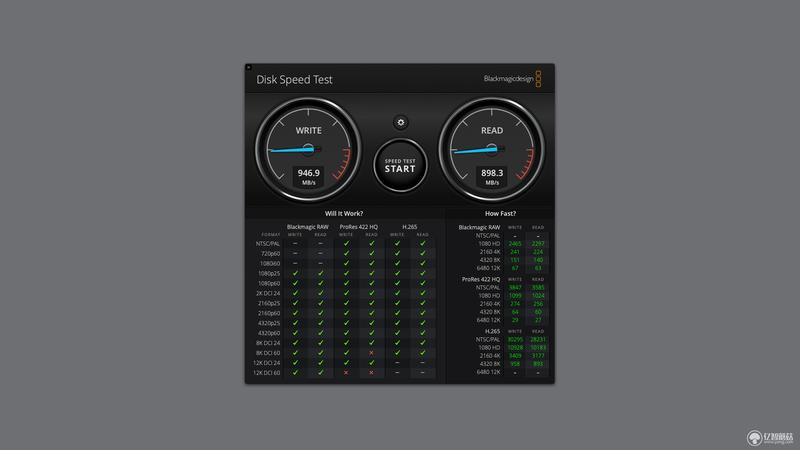The height and width of the screenshot is (450, 800).
Task: Click the H.265 write dash in 12K DCI 24 row
Action: point(397,363)
